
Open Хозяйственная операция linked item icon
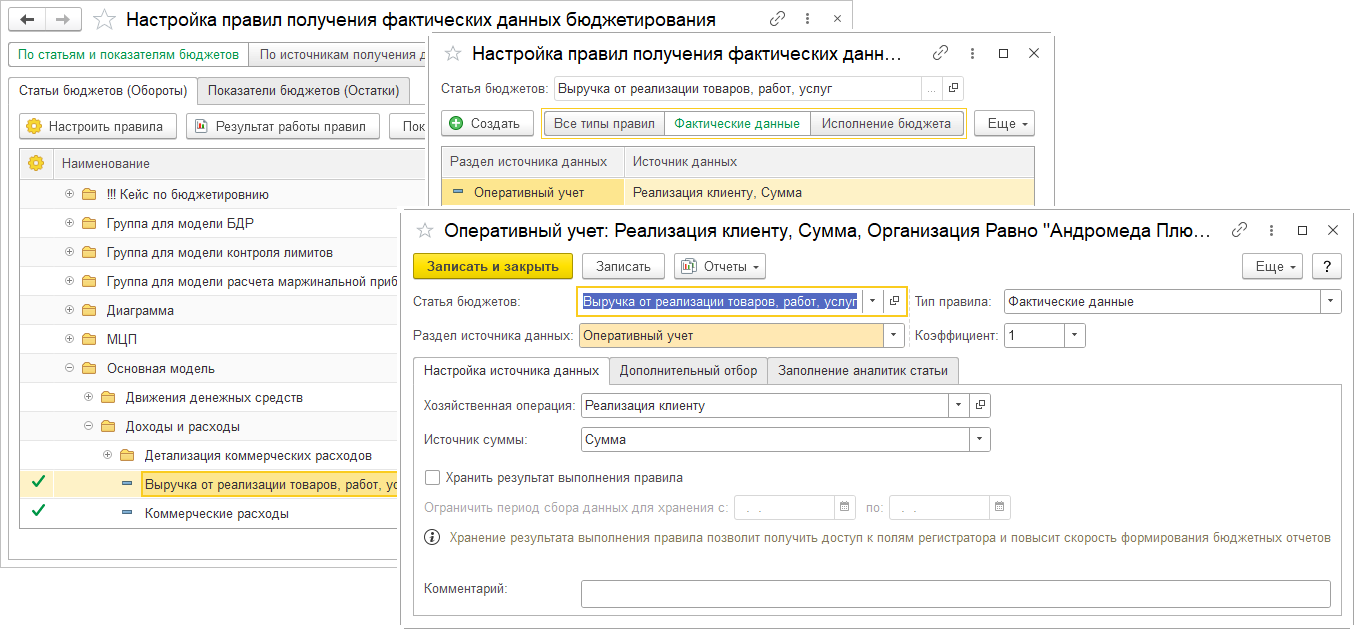tap(980, 405)
